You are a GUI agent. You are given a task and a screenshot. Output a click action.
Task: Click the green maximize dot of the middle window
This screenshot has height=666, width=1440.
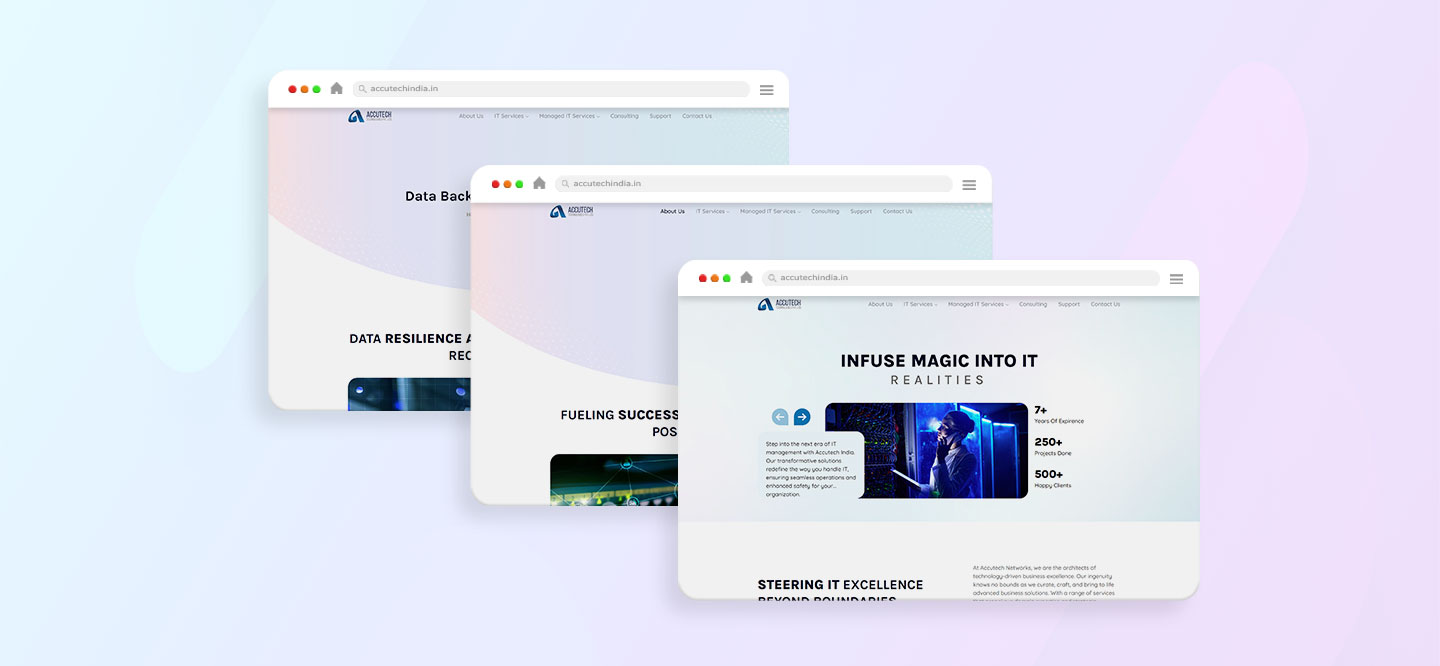tap(519, 184)
